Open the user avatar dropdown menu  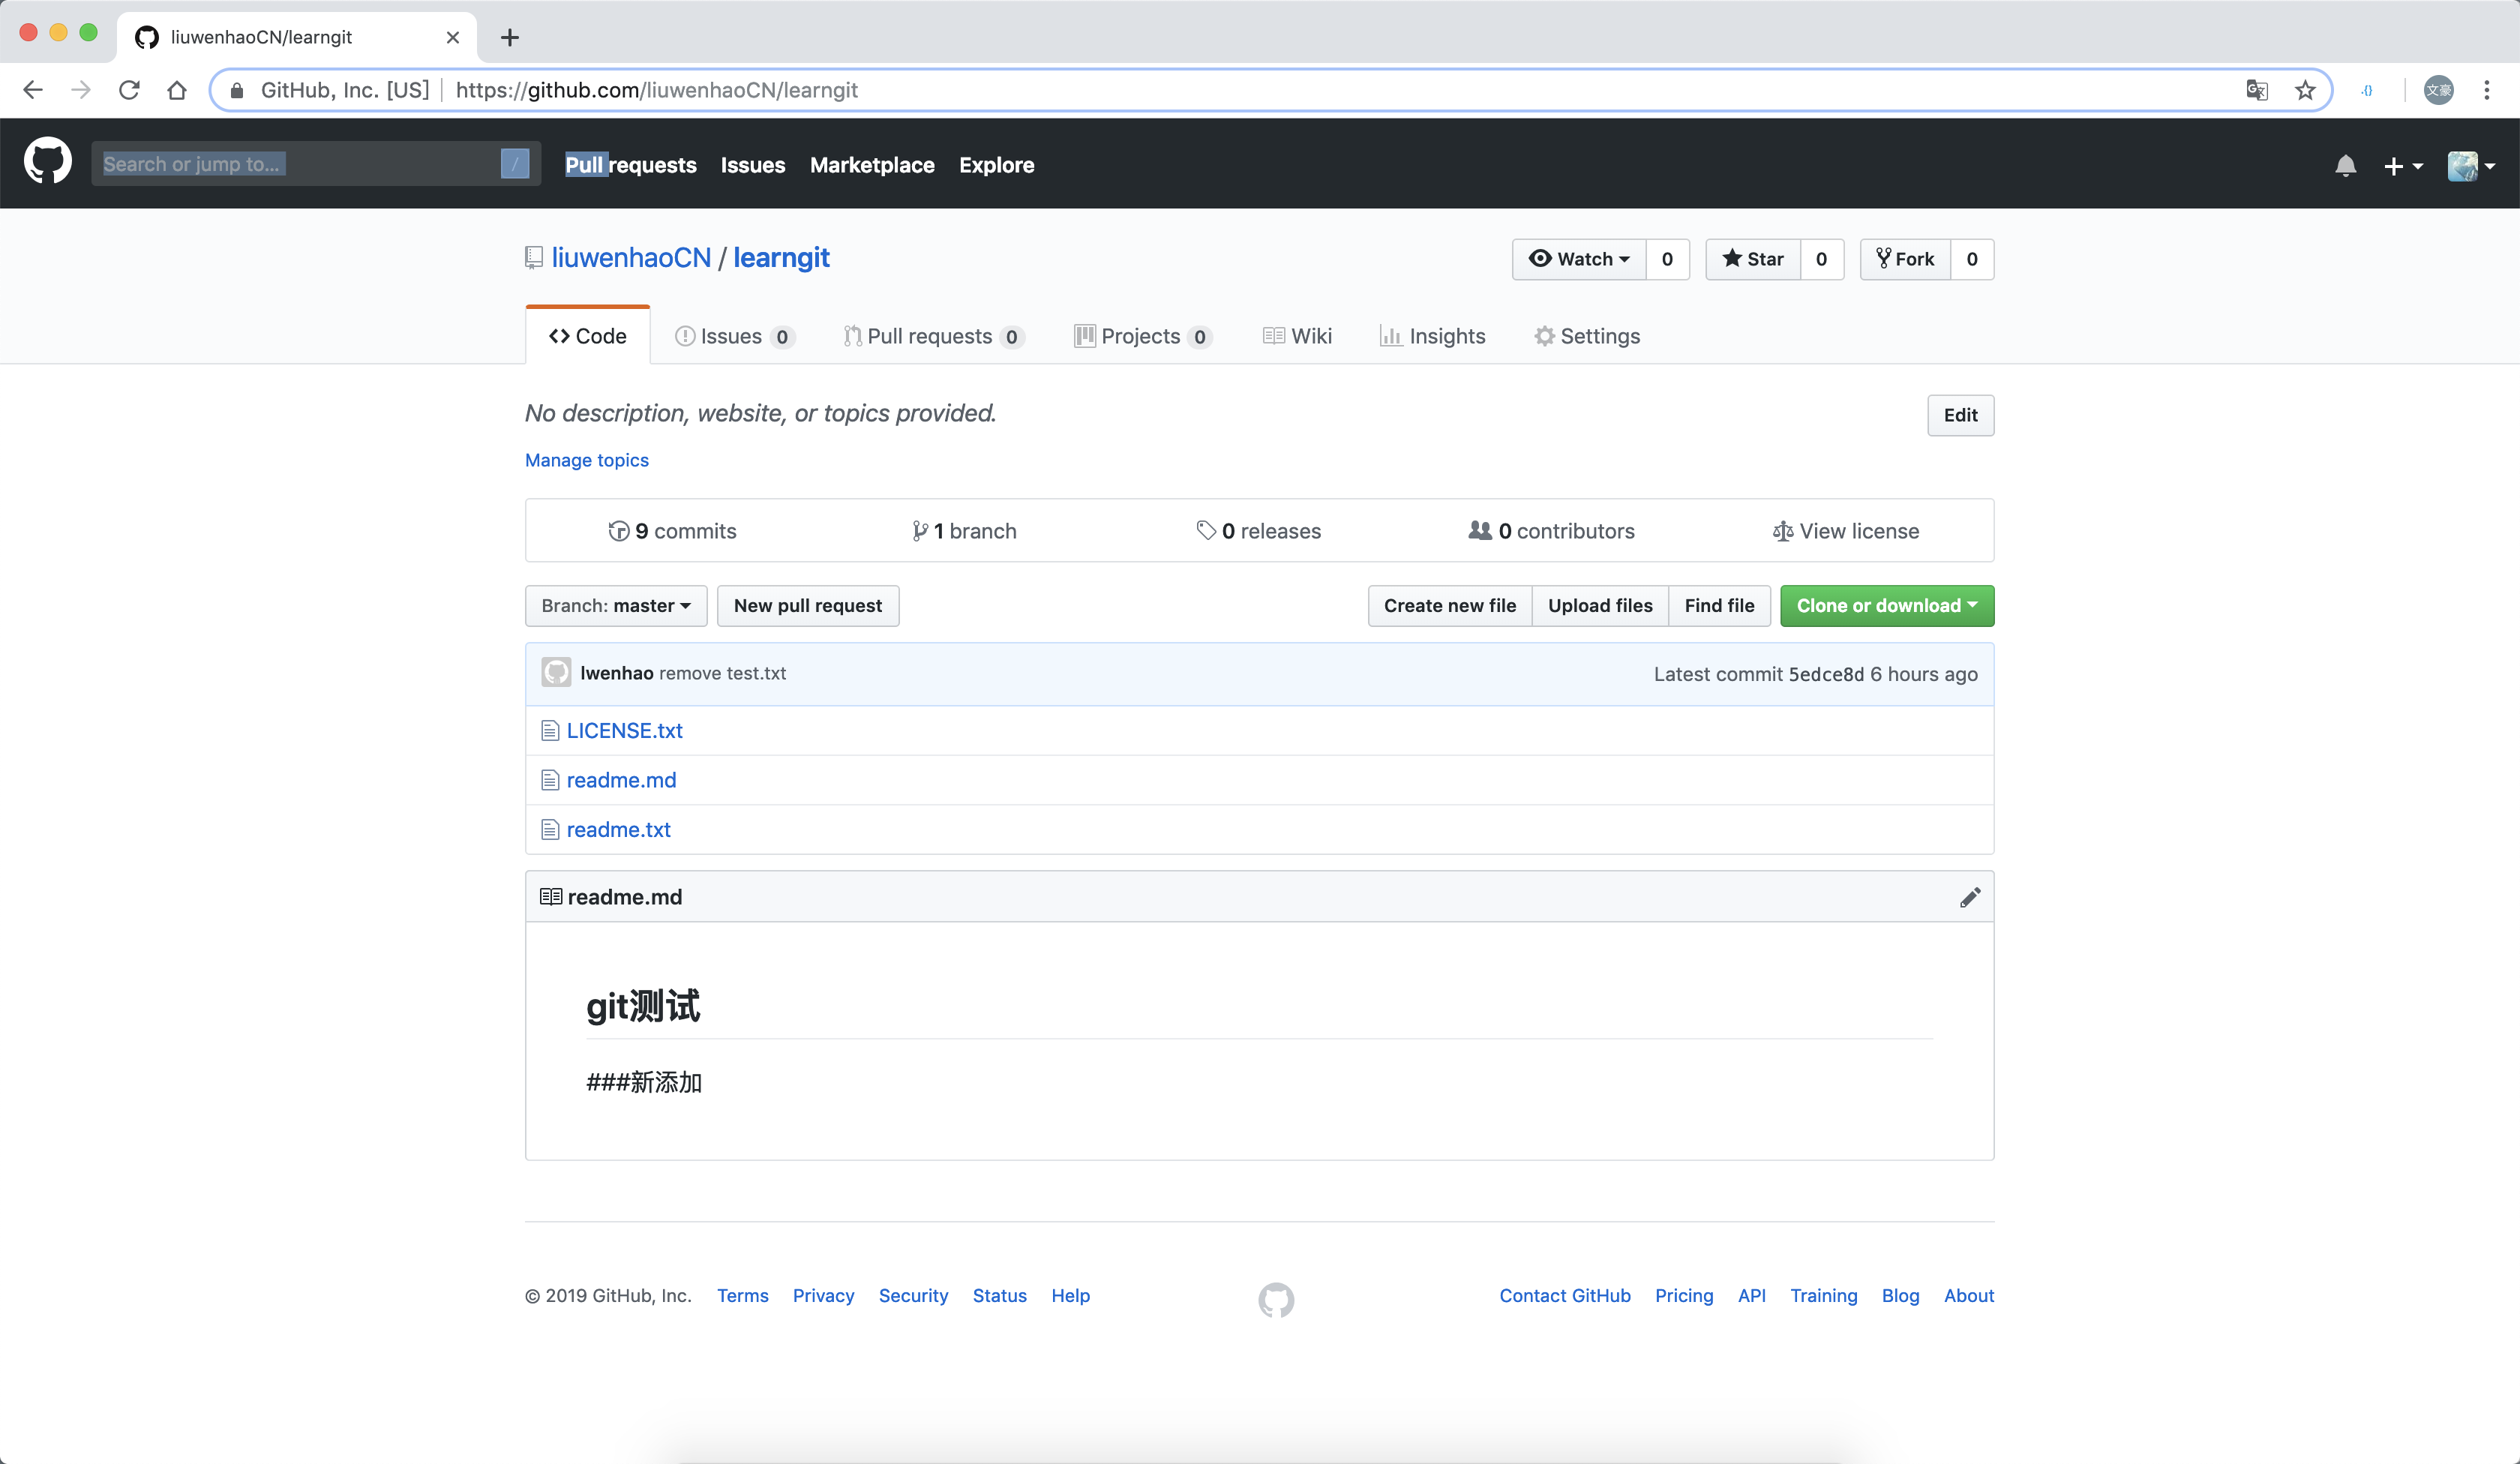coord(2471,166)
